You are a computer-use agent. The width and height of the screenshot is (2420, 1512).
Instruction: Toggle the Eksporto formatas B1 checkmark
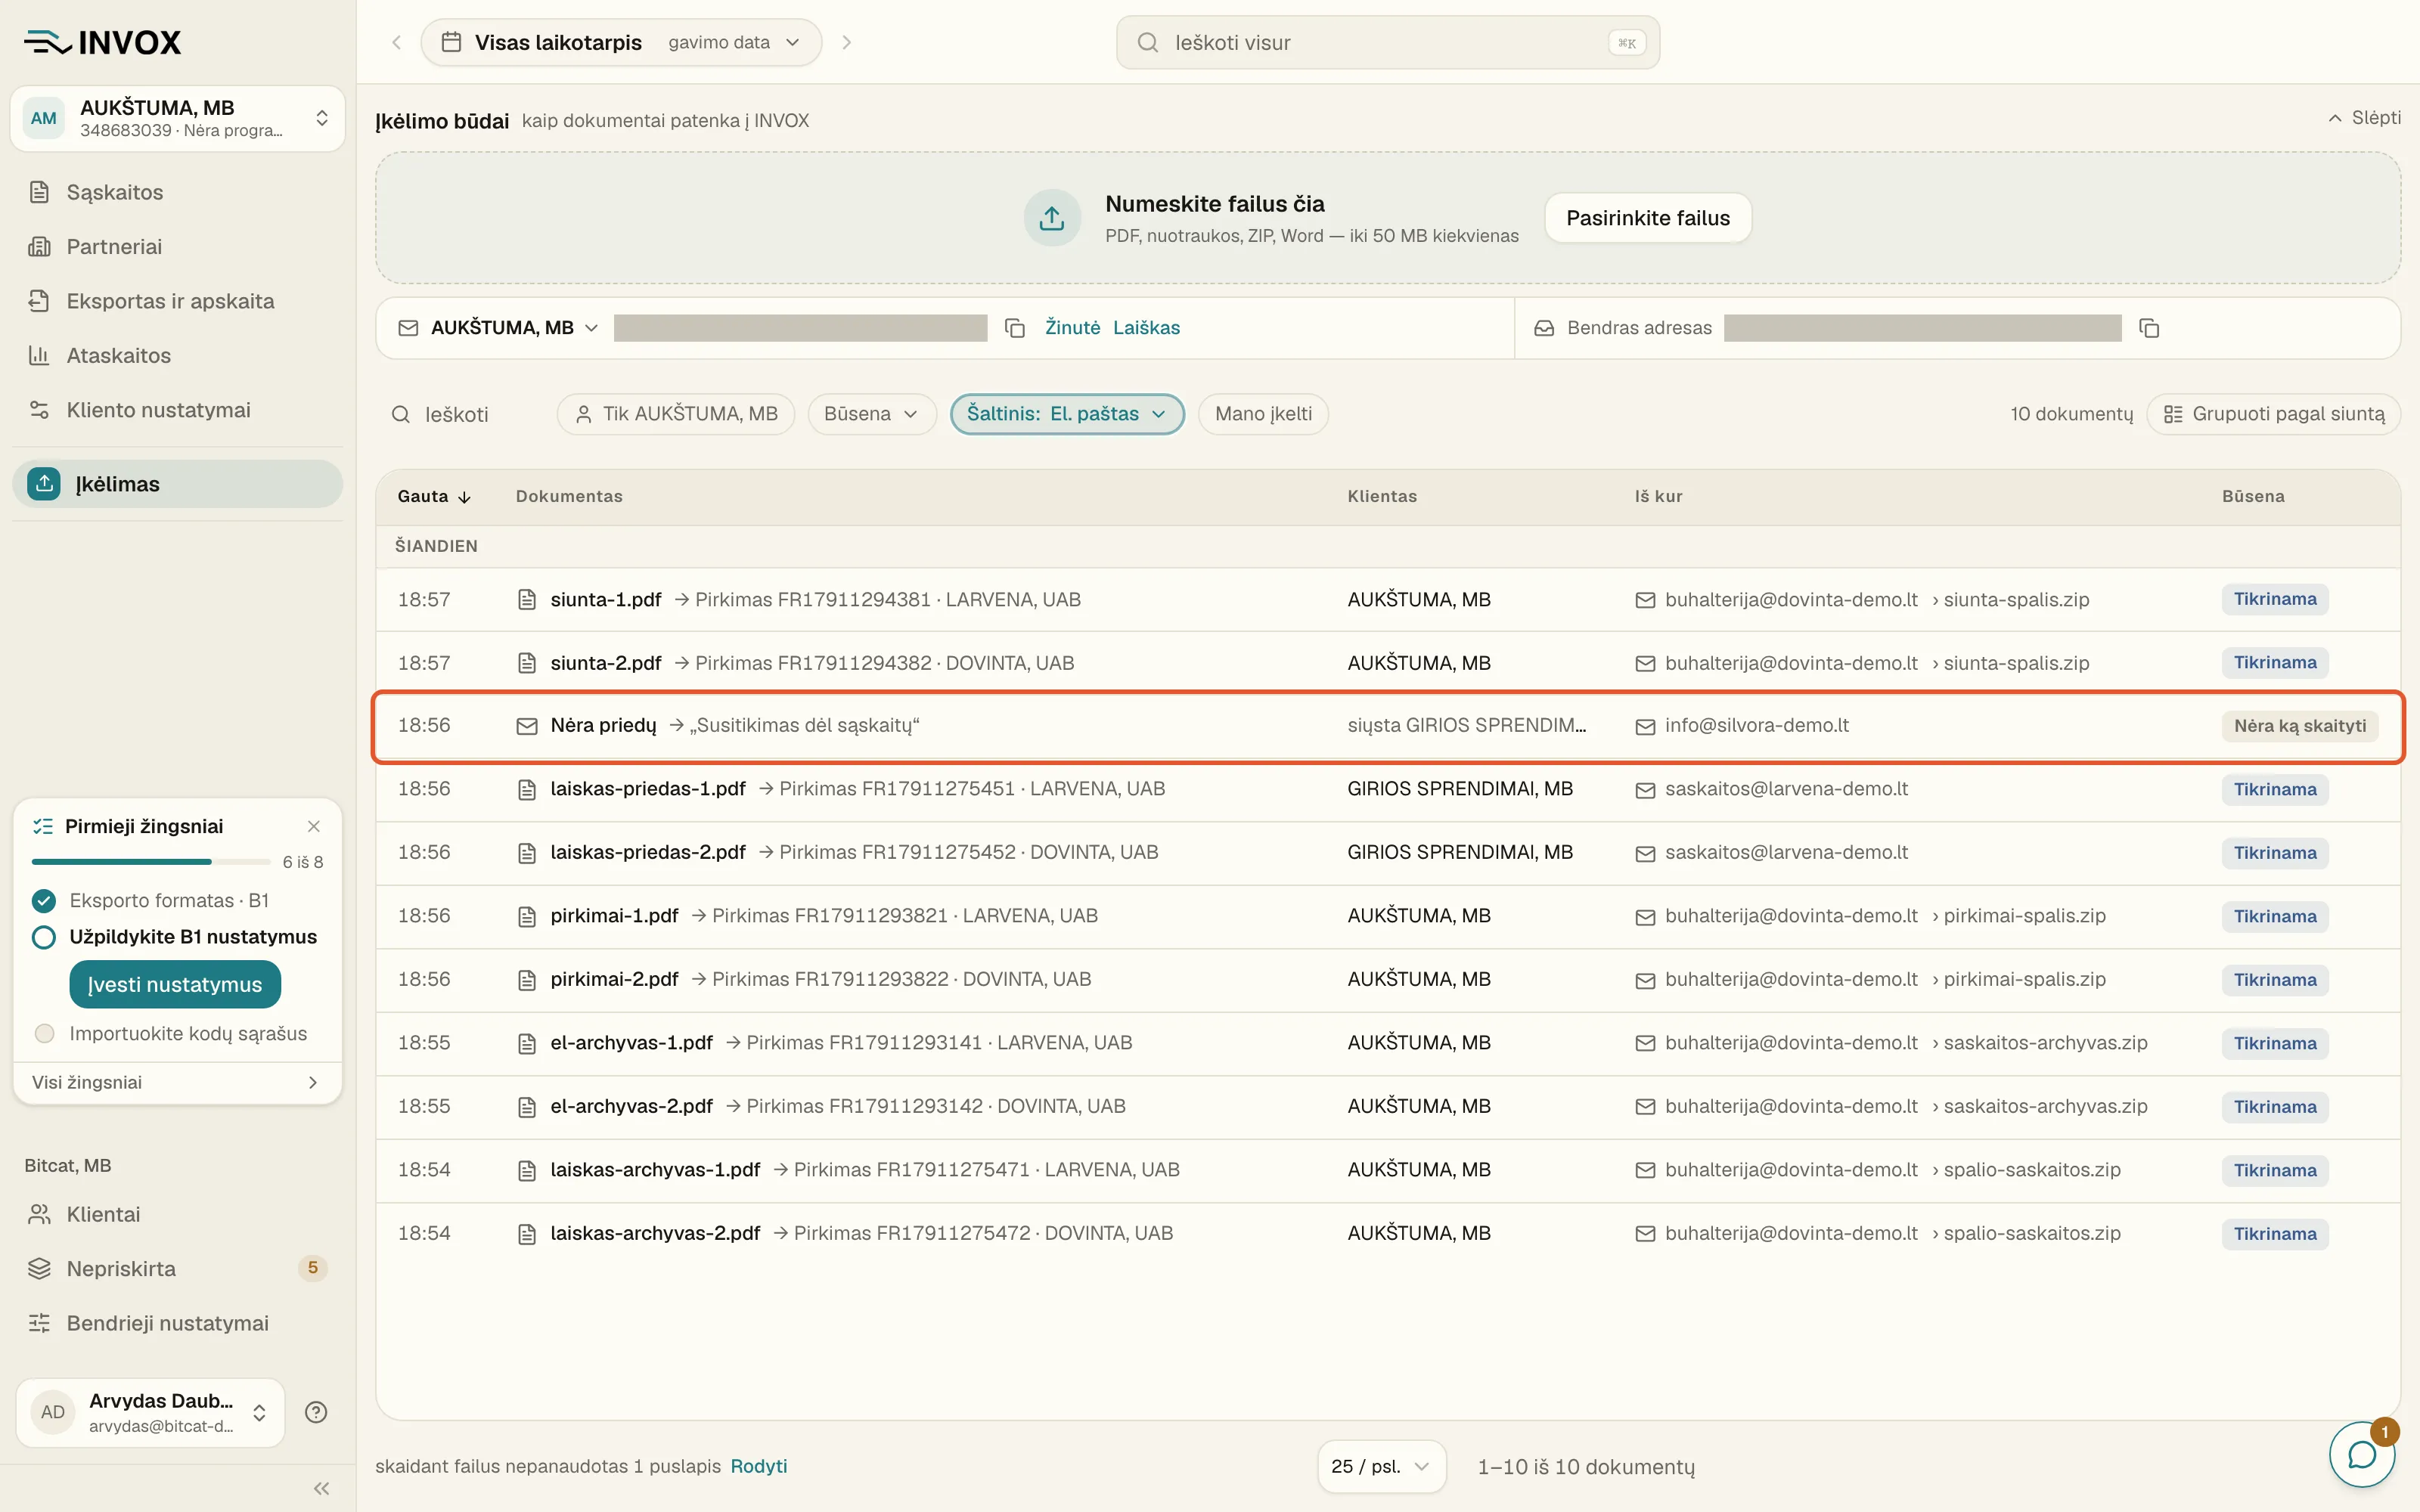coord(44,901)
